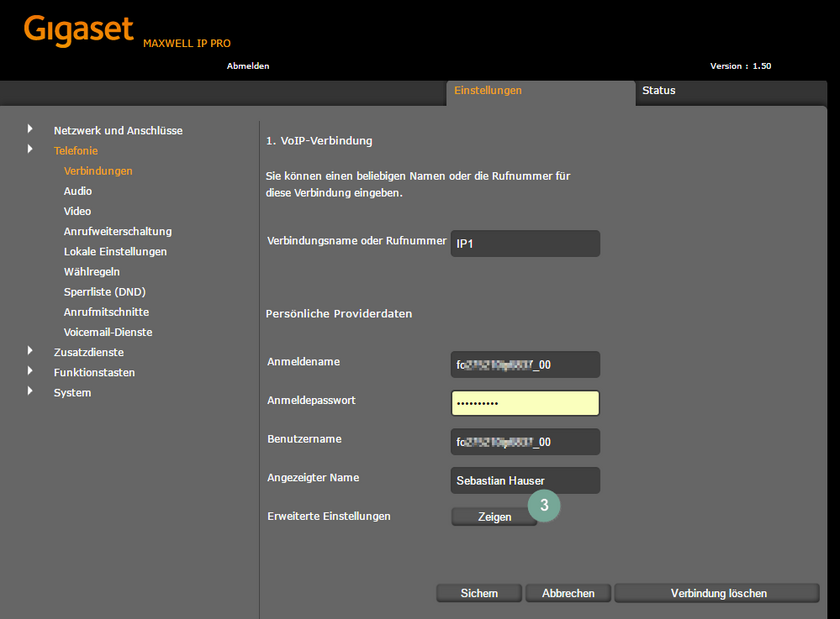This screenshot has width=840, height=619.
Task: Open Audio settings in sidebar
Action: click(x=78, y=191)
